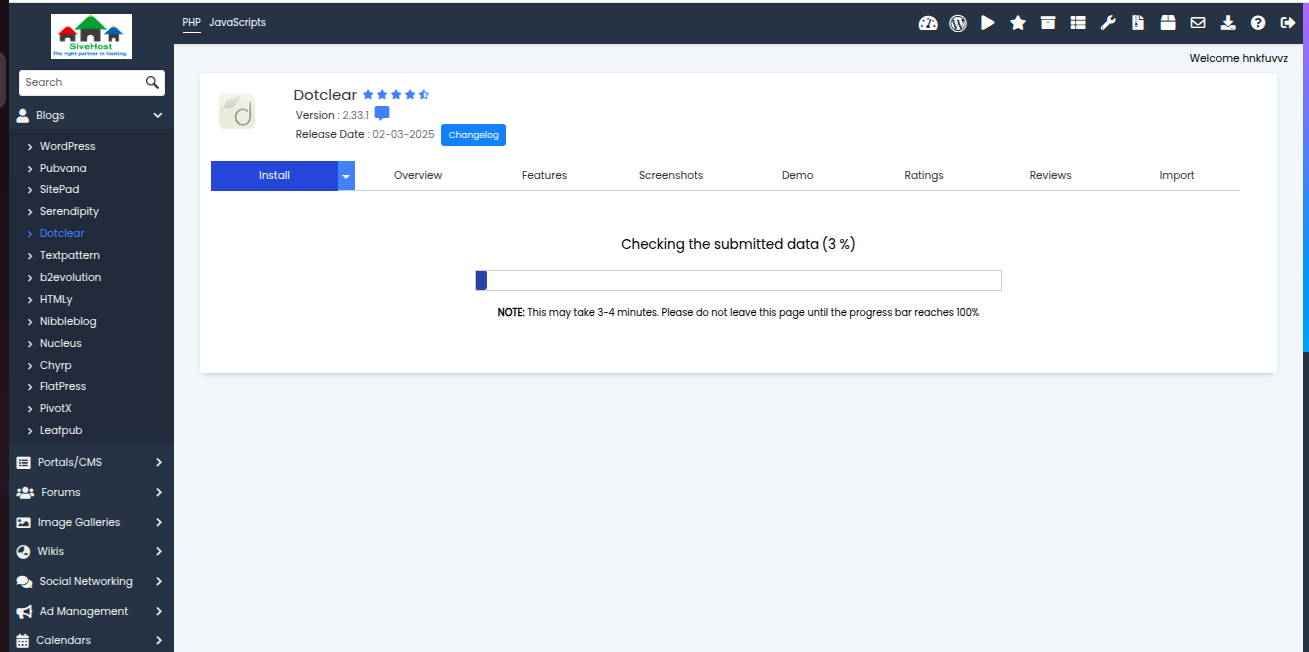
Task: Open Serendipity in Blogs list
Action: [x=69, y=212]
